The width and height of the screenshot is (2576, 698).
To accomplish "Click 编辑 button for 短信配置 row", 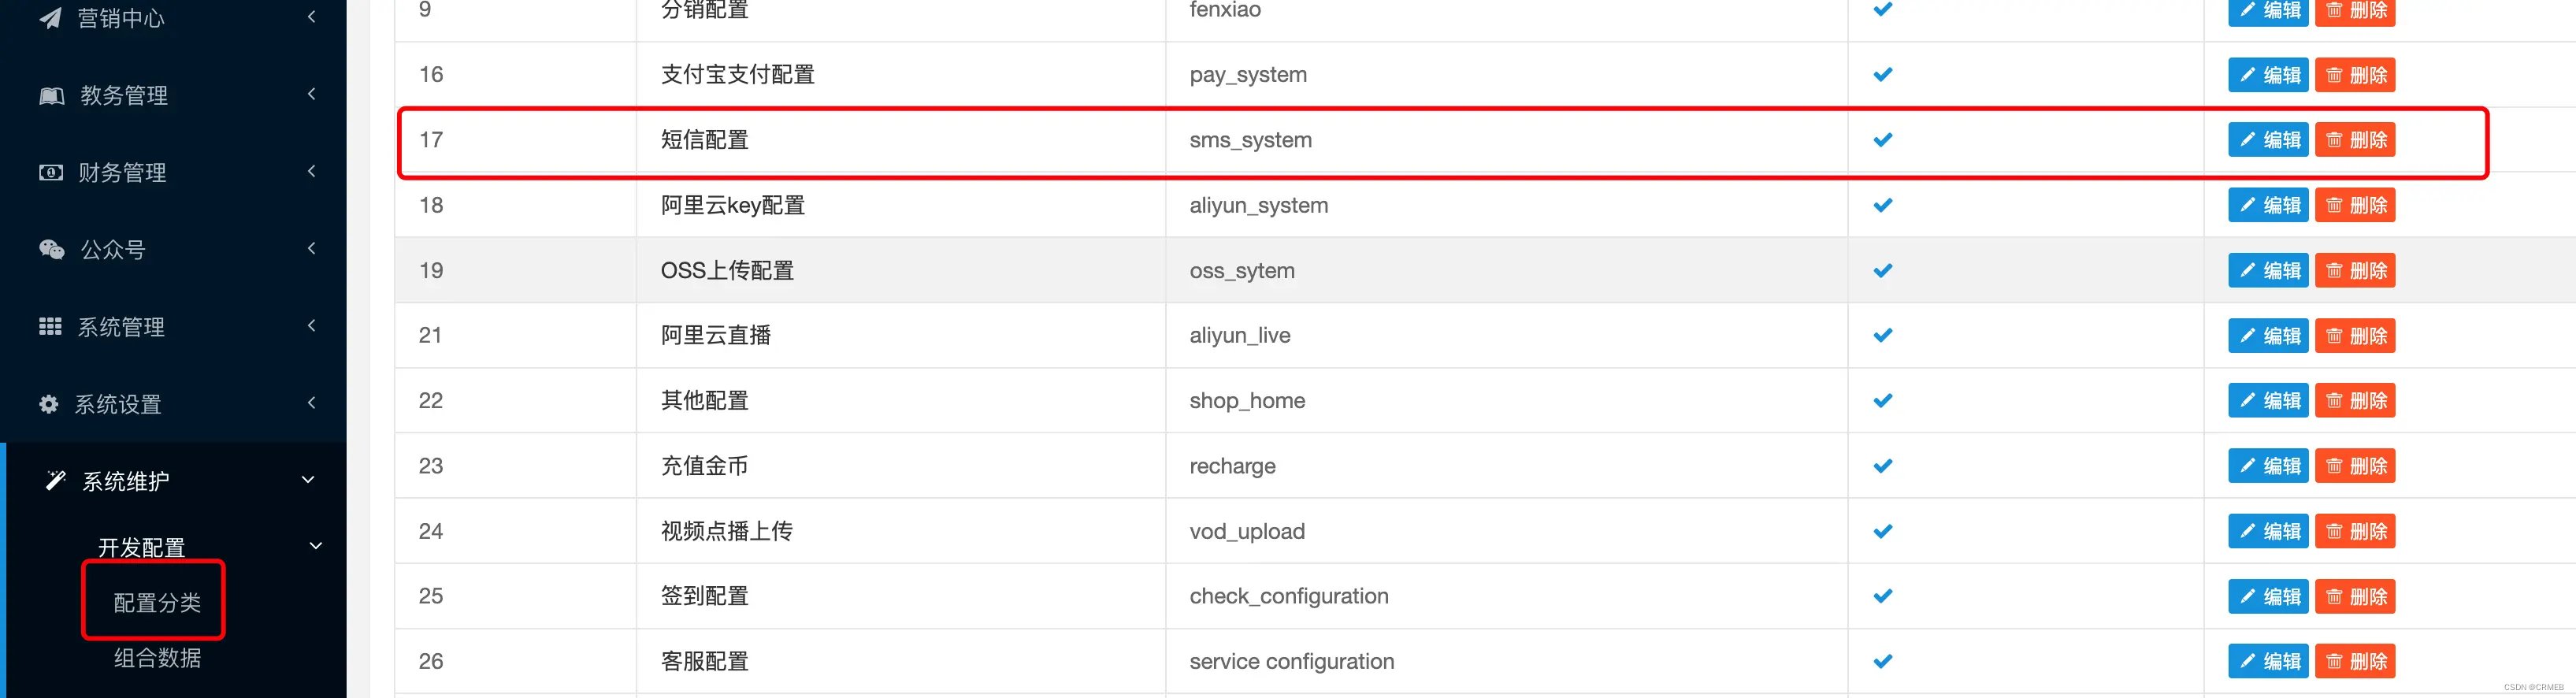I will pos(2268,140).
